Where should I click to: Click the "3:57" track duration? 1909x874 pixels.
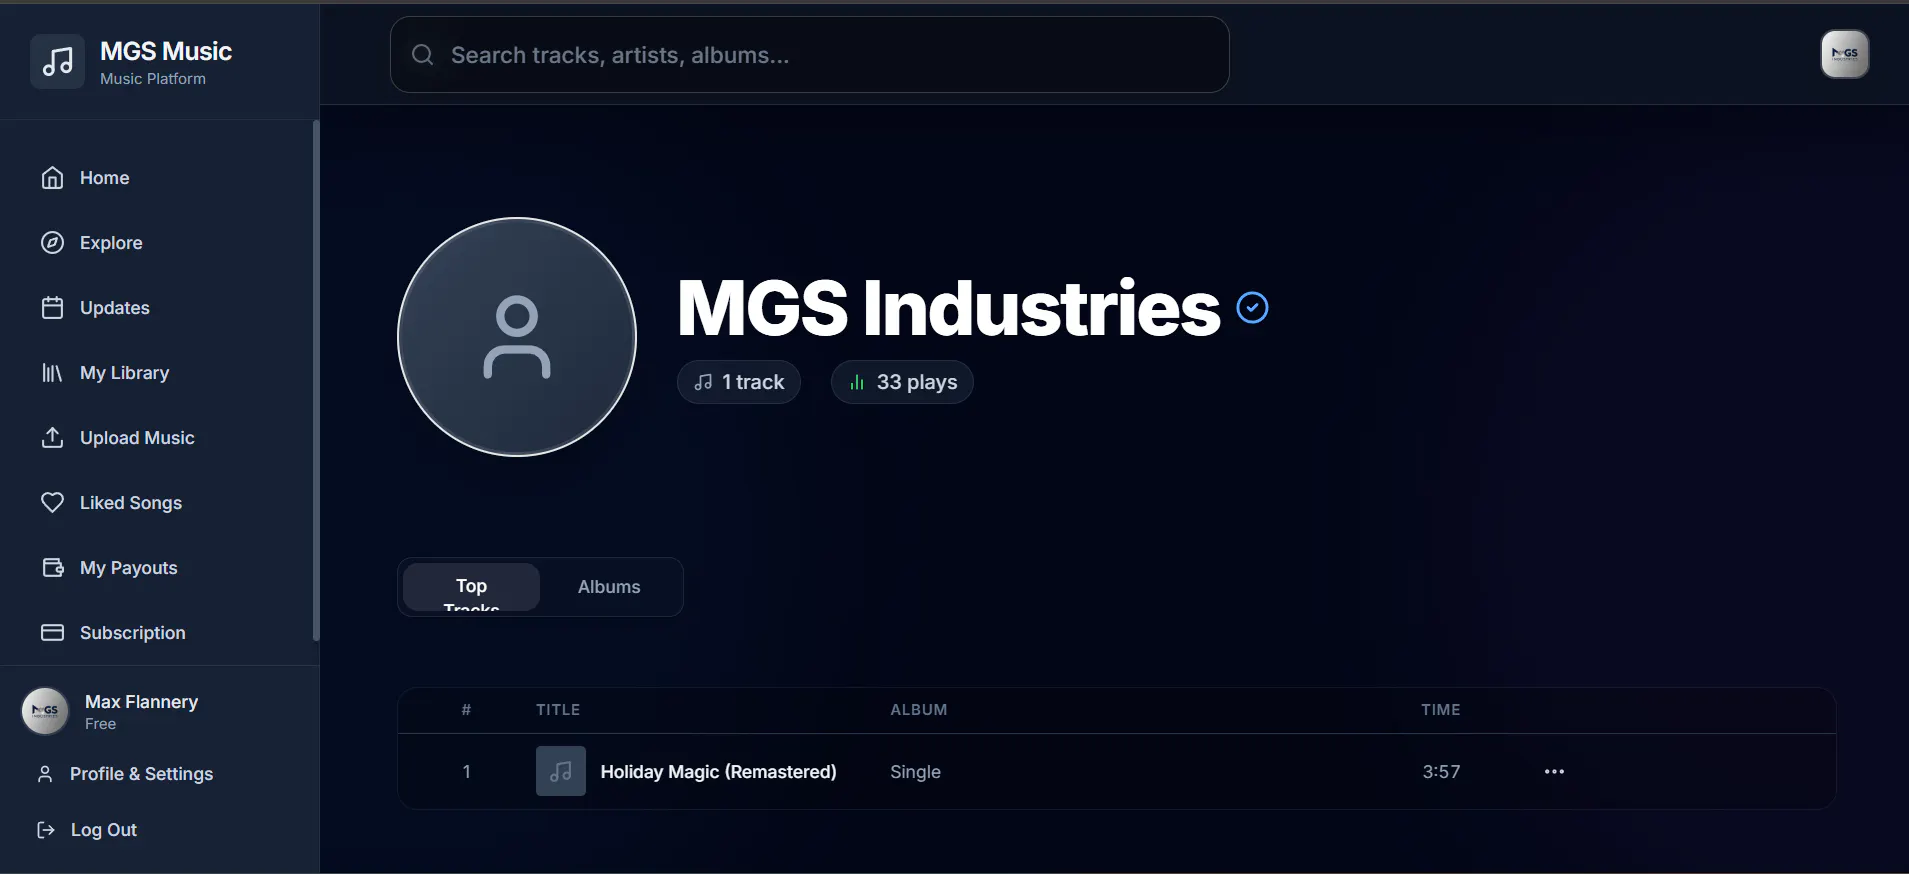point(1441,772)
